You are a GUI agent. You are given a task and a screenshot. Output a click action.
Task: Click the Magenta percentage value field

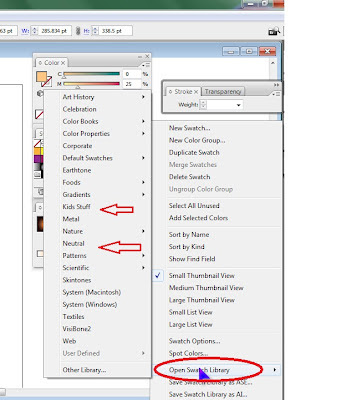coord(131,84)
